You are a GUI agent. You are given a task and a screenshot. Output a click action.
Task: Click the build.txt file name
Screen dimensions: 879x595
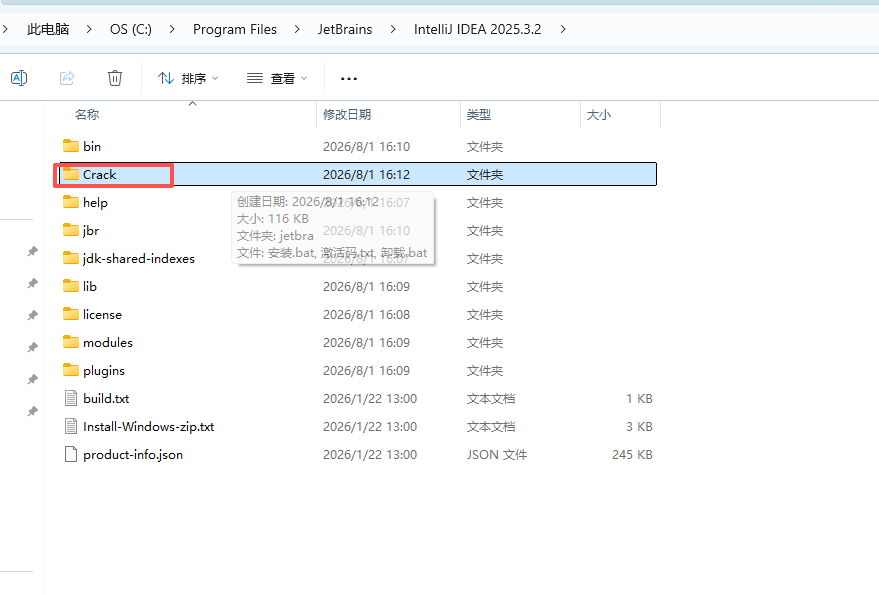[x=106, y=399]
